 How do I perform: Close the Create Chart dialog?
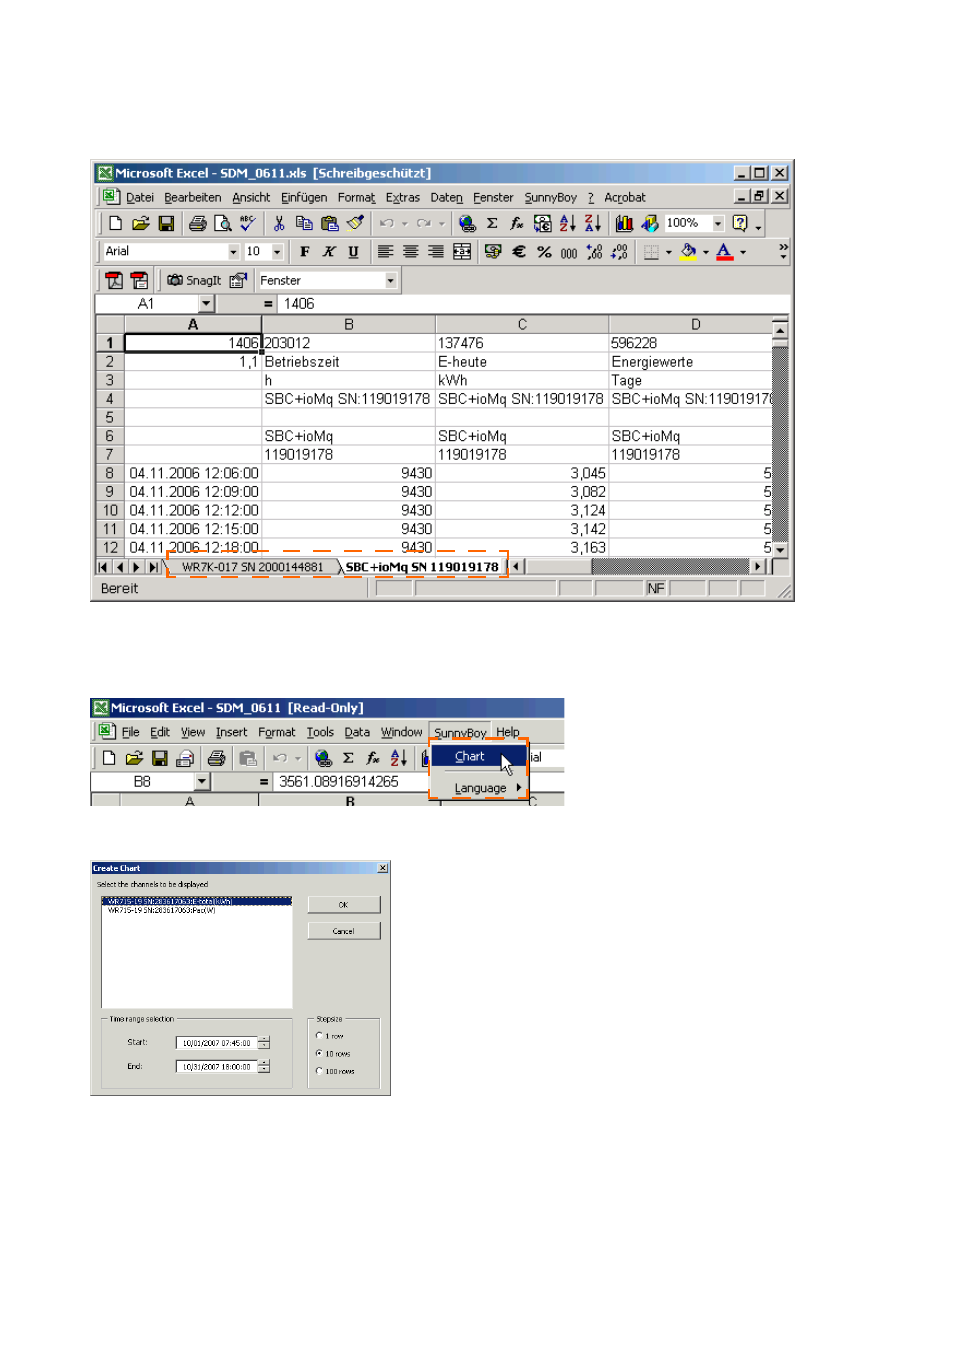coord(382,868)
